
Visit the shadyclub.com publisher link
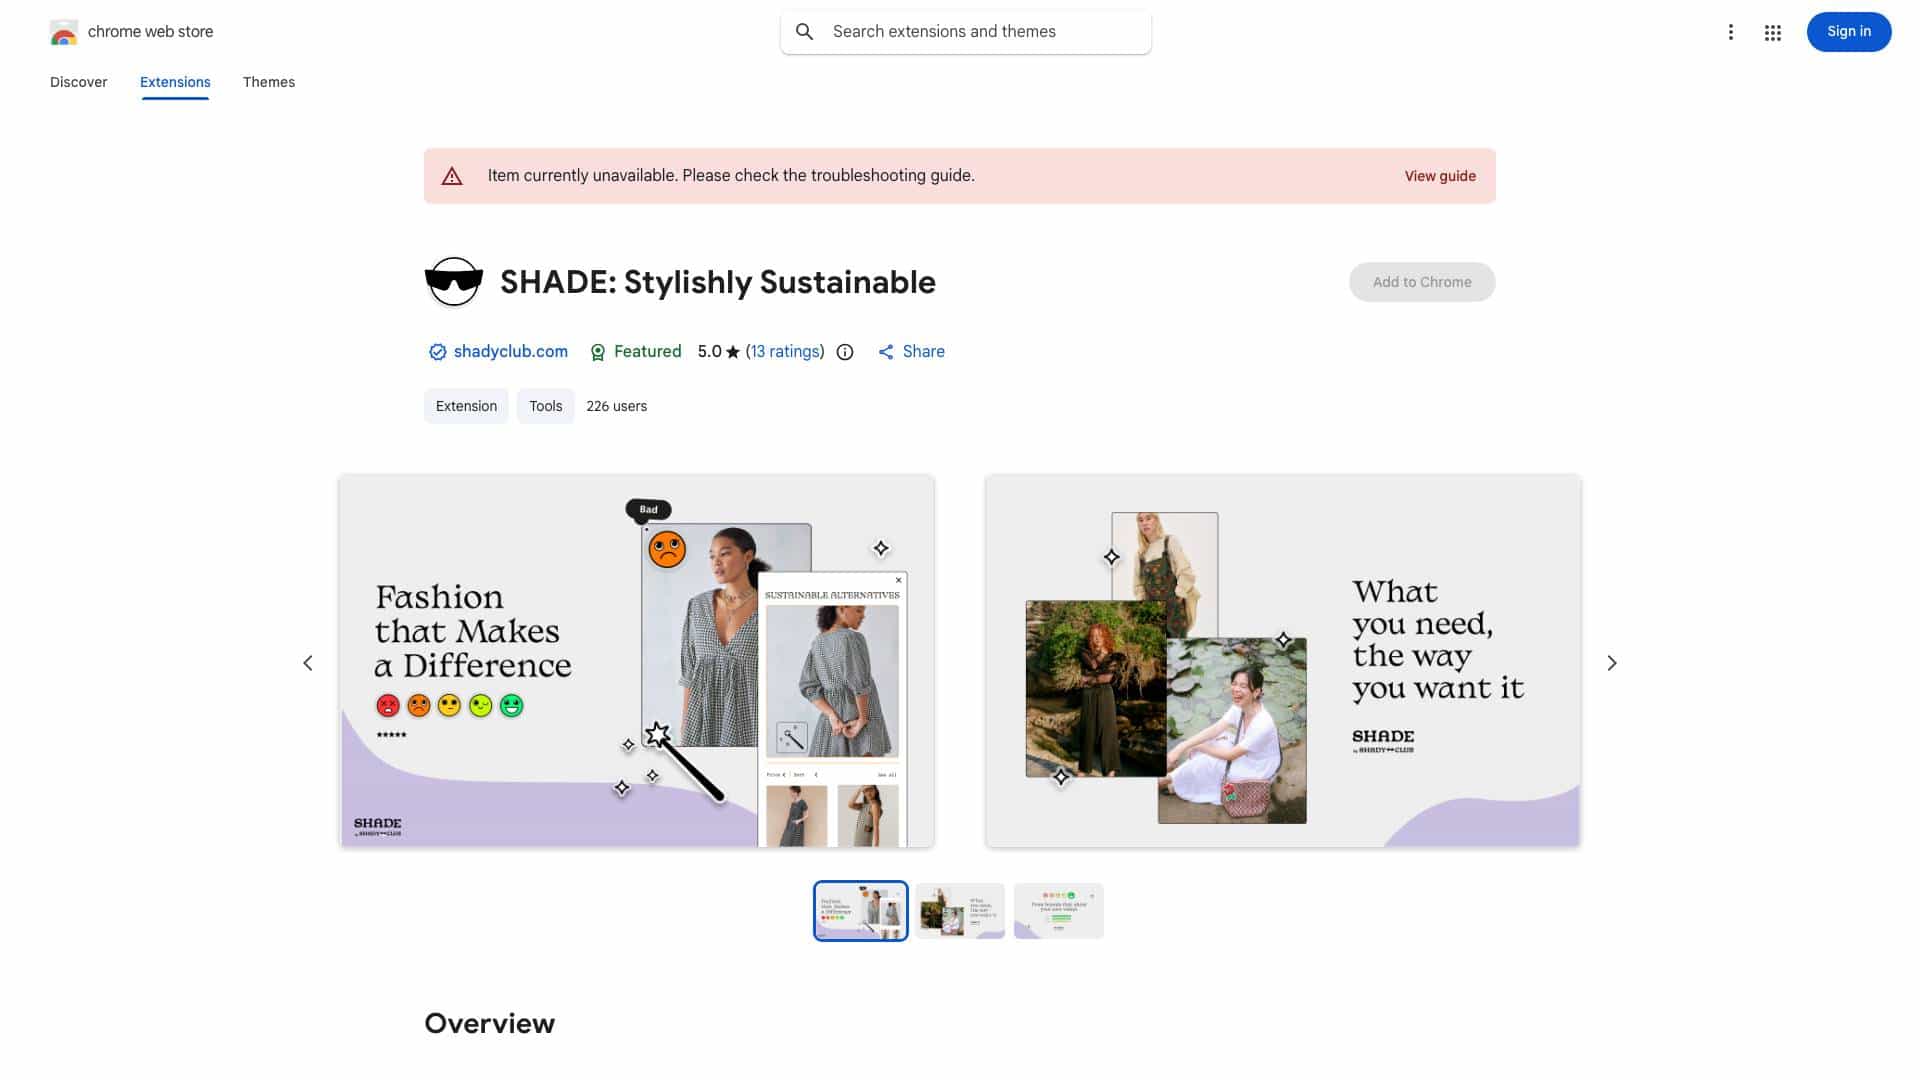click(x=510, y=352)
